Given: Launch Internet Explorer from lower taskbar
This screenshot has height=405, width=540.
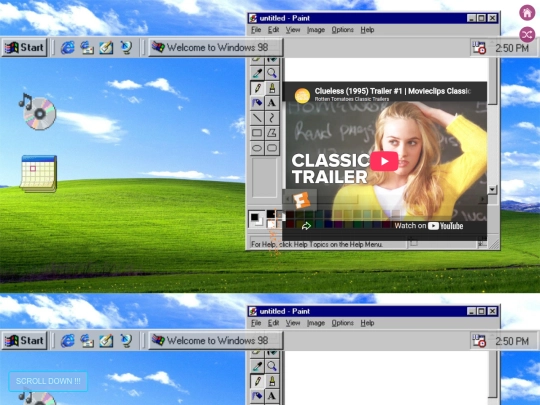Looking at the screenshot, I should (68, 341).
